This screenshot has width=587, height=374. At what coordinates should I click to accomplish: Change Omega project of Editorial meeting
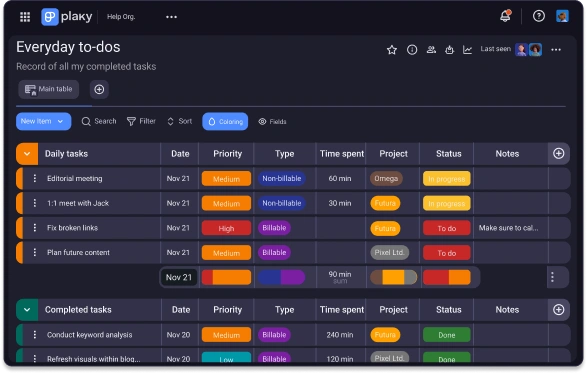pos(386,179)
